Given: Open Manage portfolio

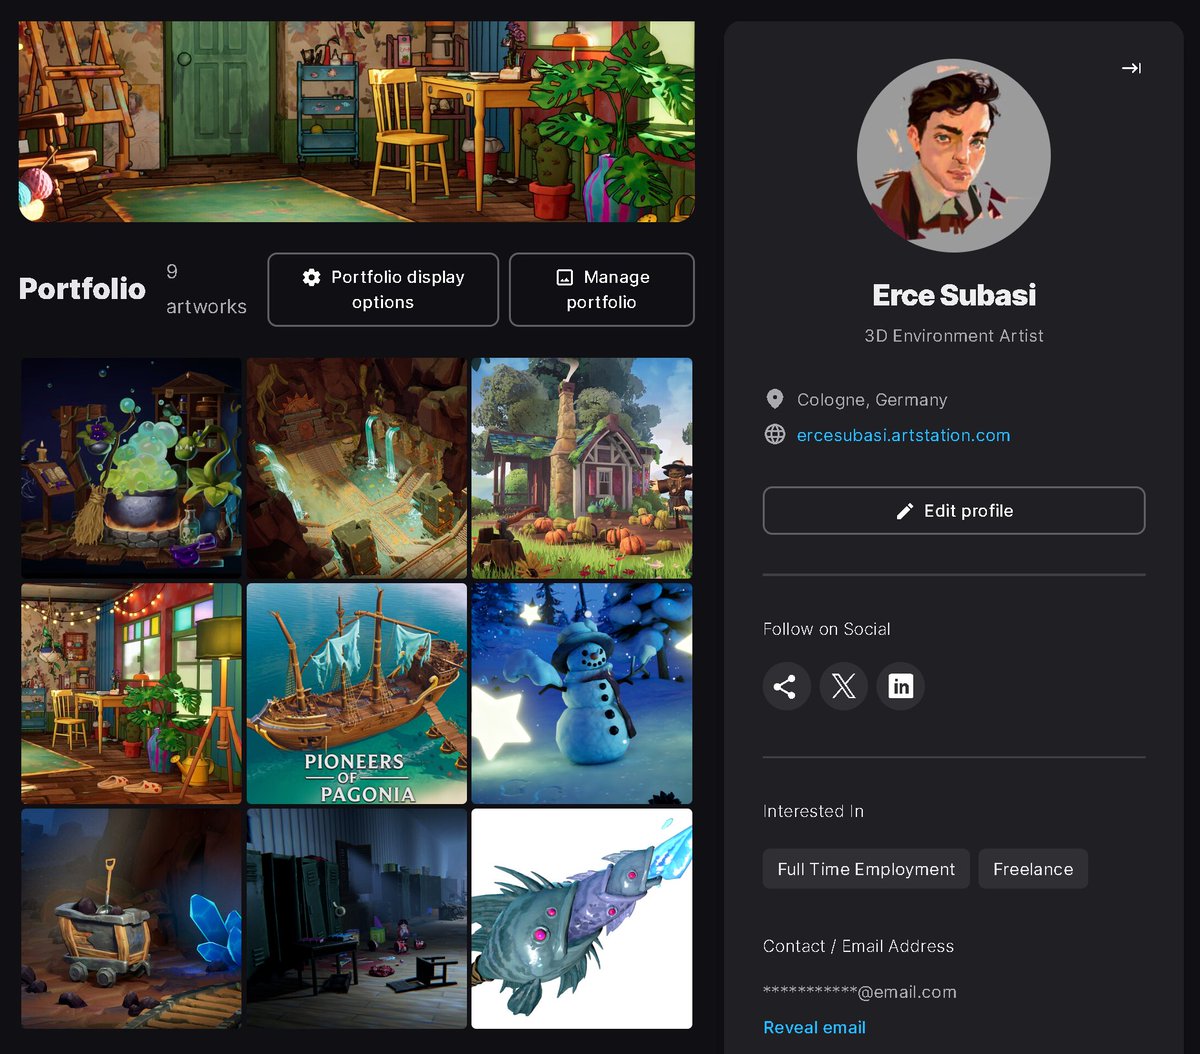Looking at the screenshot, I should coord(602,290).
